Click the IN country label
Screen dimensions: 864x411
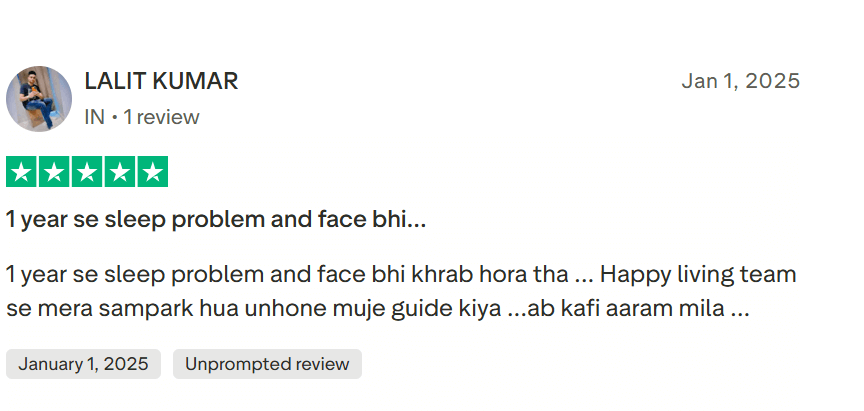[x=94, y=117]
